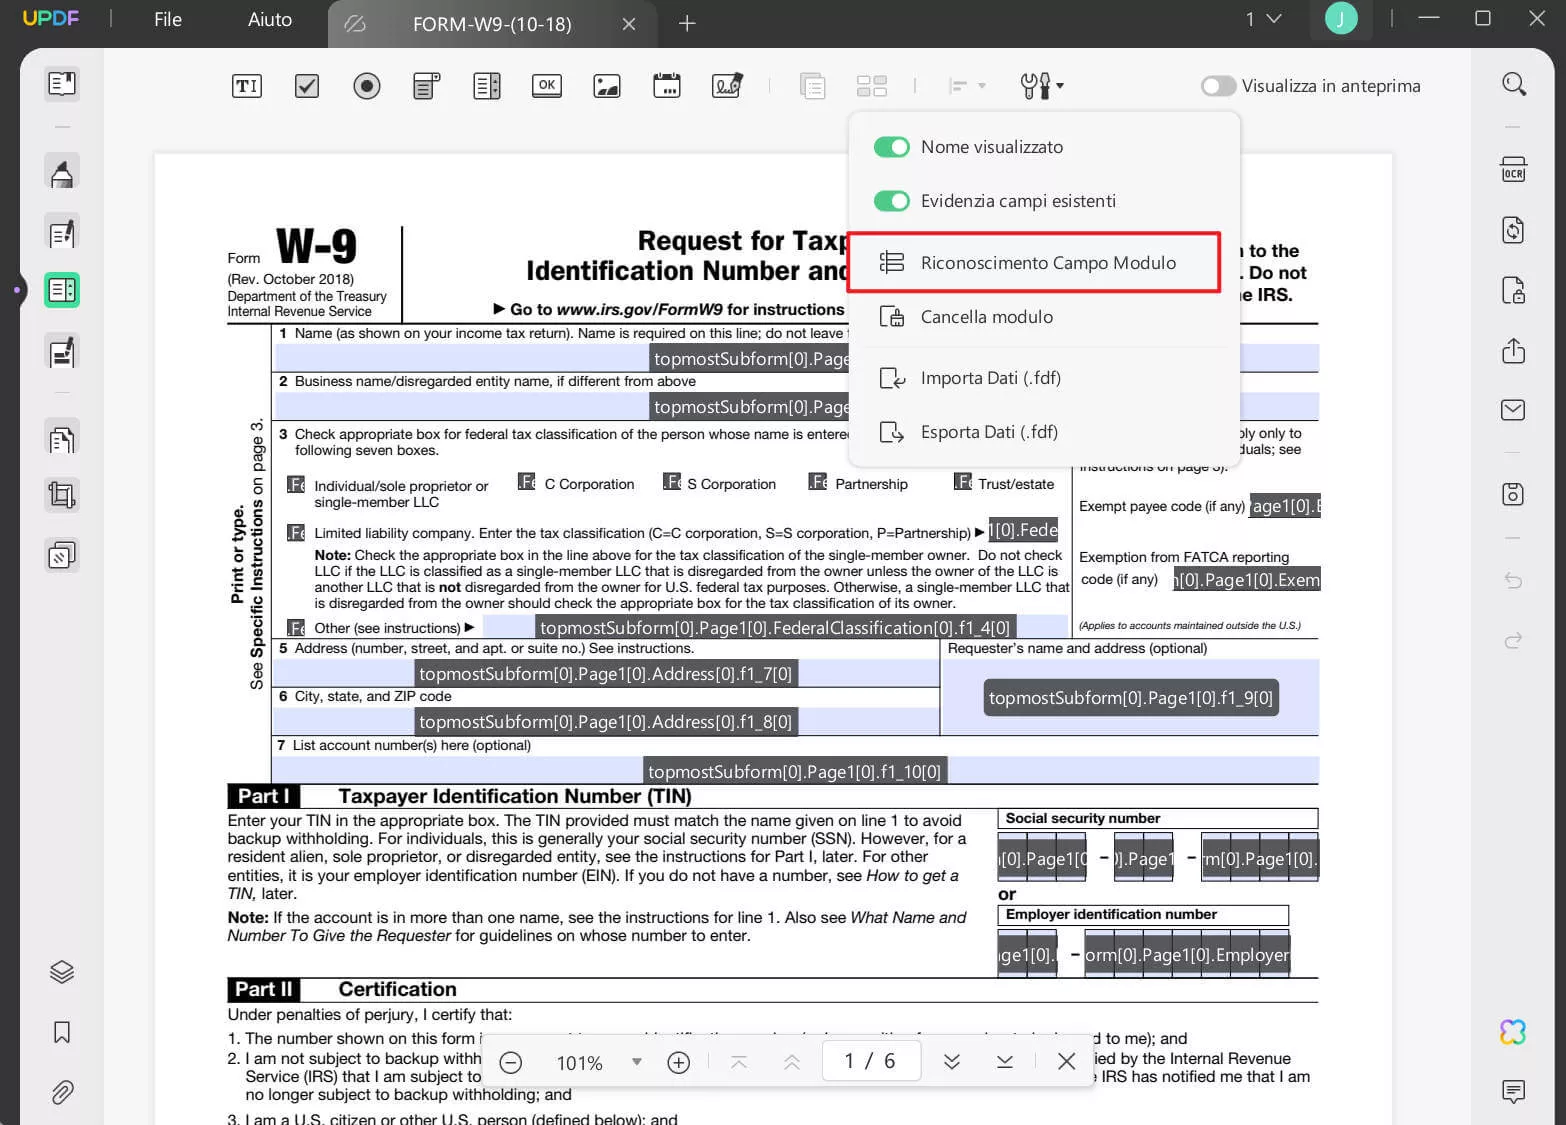Select field topmostSubform[0].Page1[0].f1_9[0]
This screenshot has width=1566, height=1125.
pos(1131,698)
